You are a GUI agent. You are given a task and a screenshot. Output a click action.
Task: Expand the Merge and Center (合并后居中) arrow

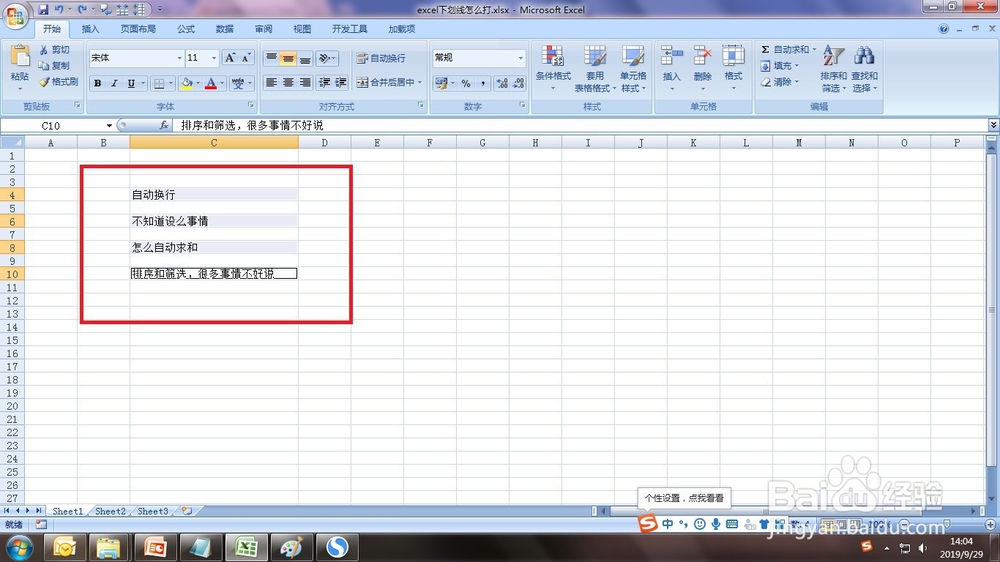pyautogui.click(x=420, y=82)
